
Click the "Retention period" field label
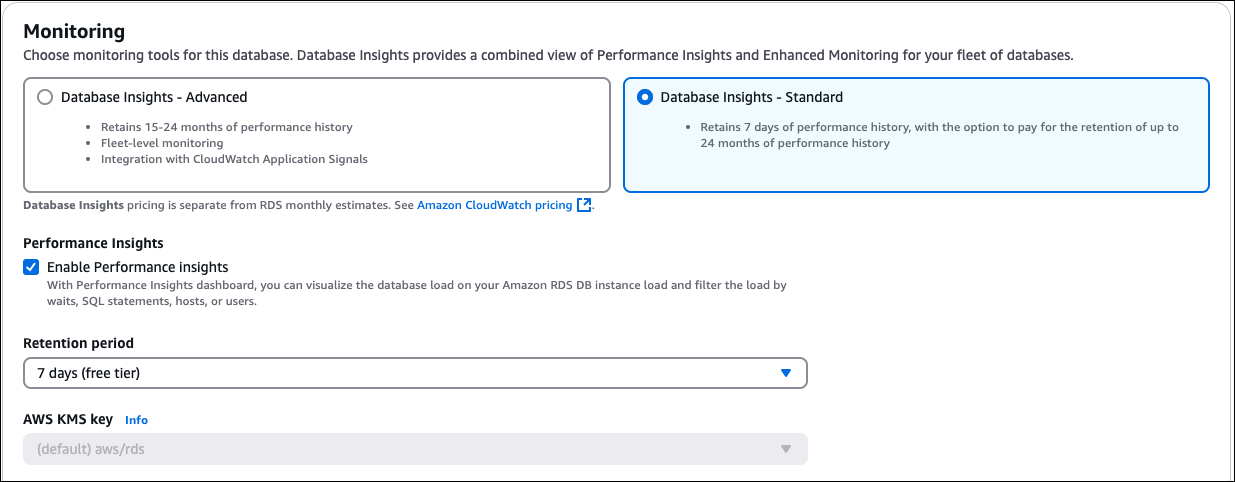pos(78,343)
